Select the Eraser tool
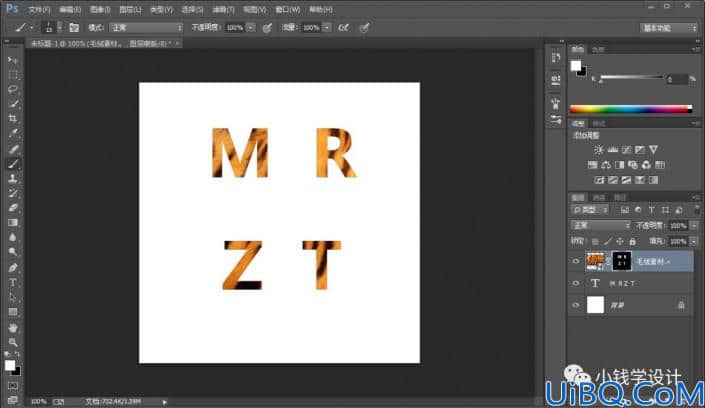Image resolution: width=705 pixels, height=408 pixels. (13, 208)
